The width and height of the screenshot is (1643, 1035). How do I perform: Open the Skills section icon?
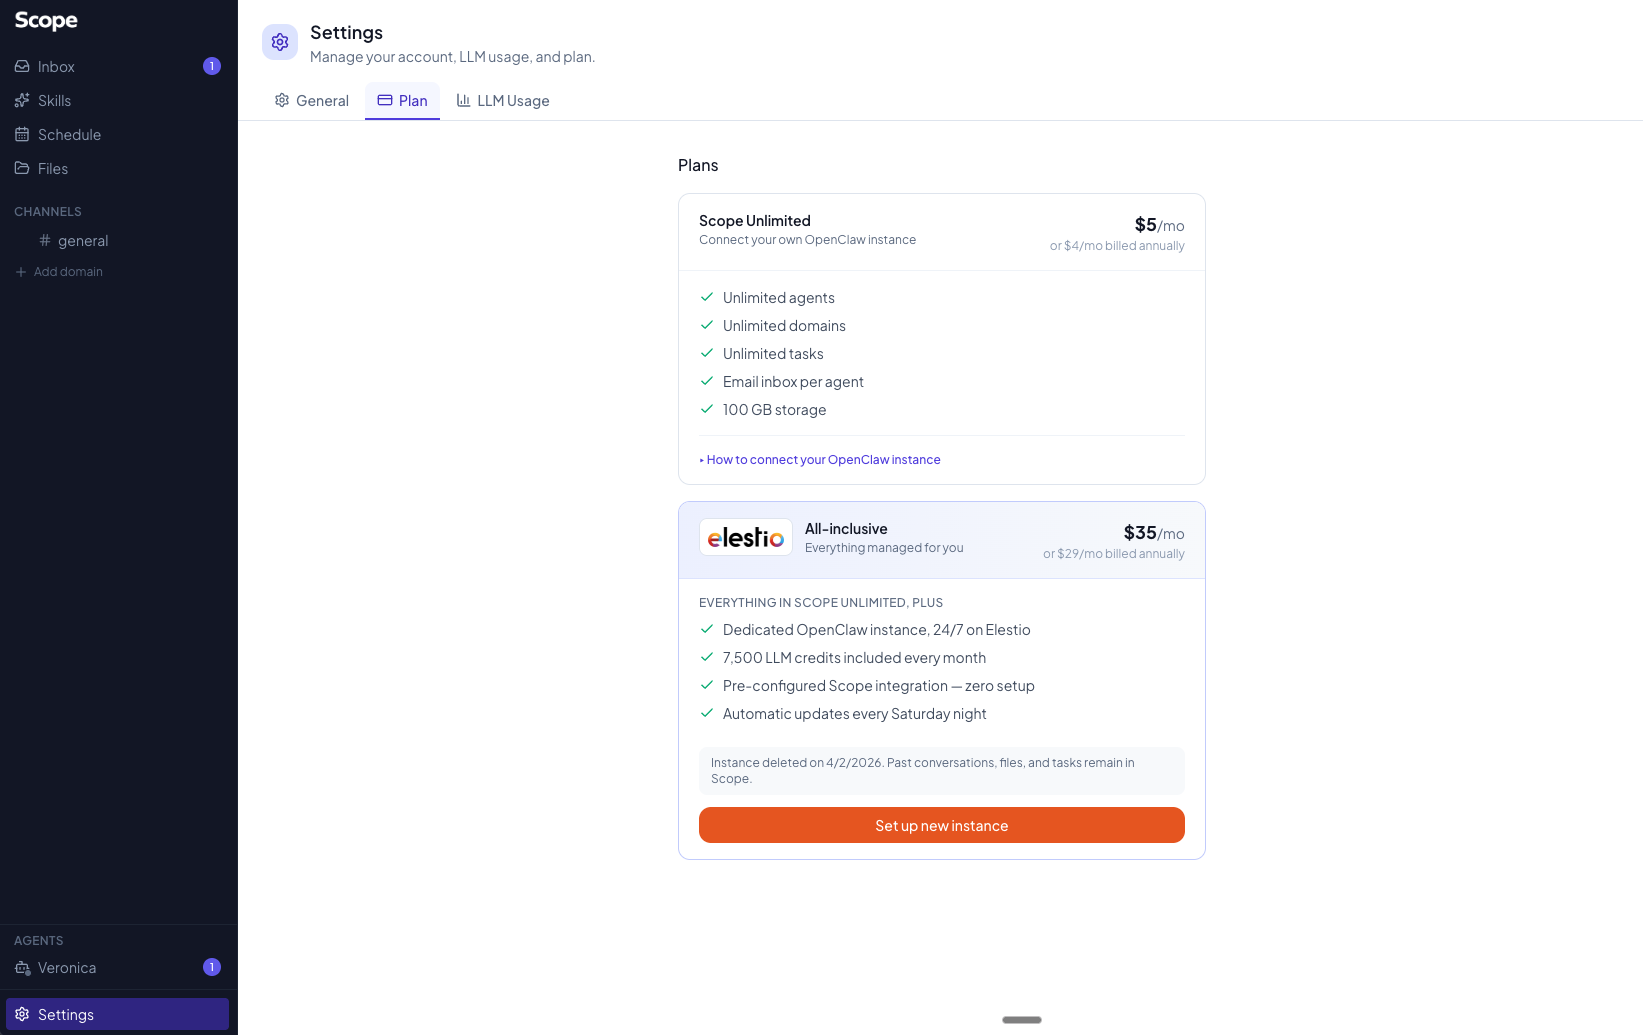[x=22, y=101]
